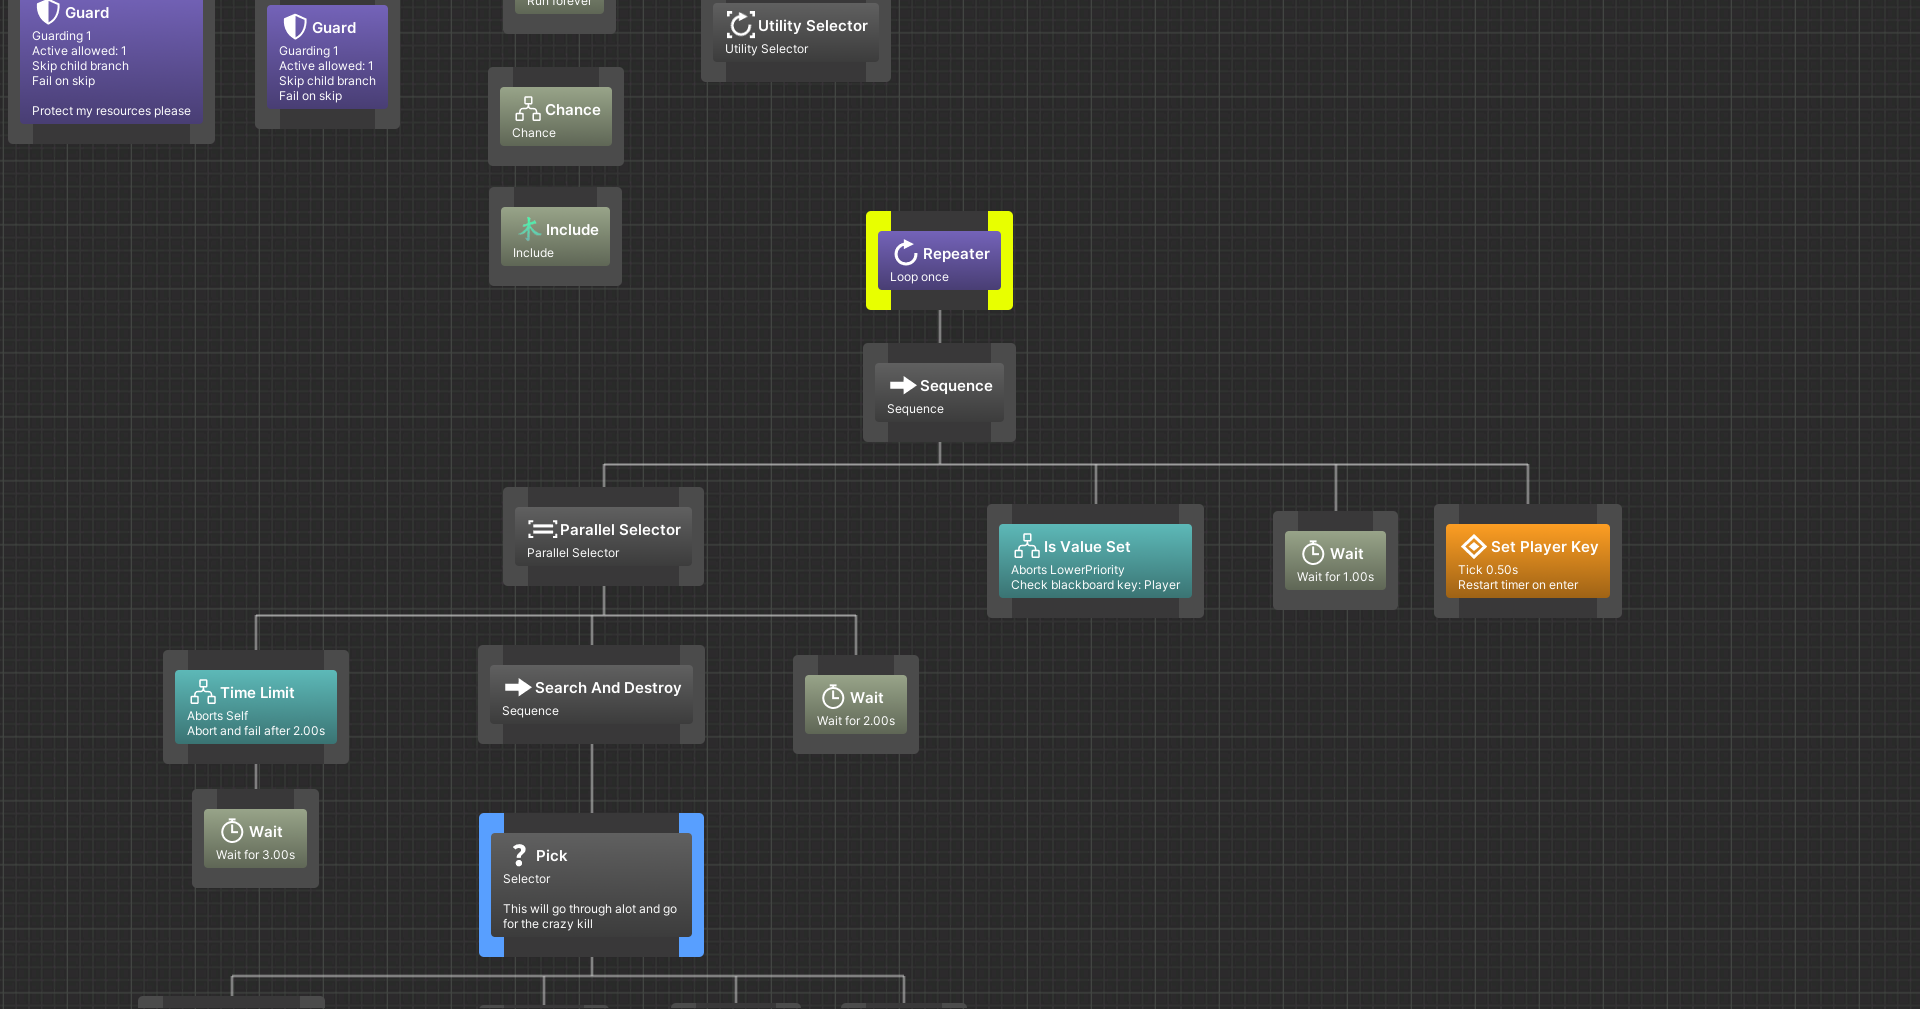Click the rotating icon on Utility Selector

[x=741, y=25]
